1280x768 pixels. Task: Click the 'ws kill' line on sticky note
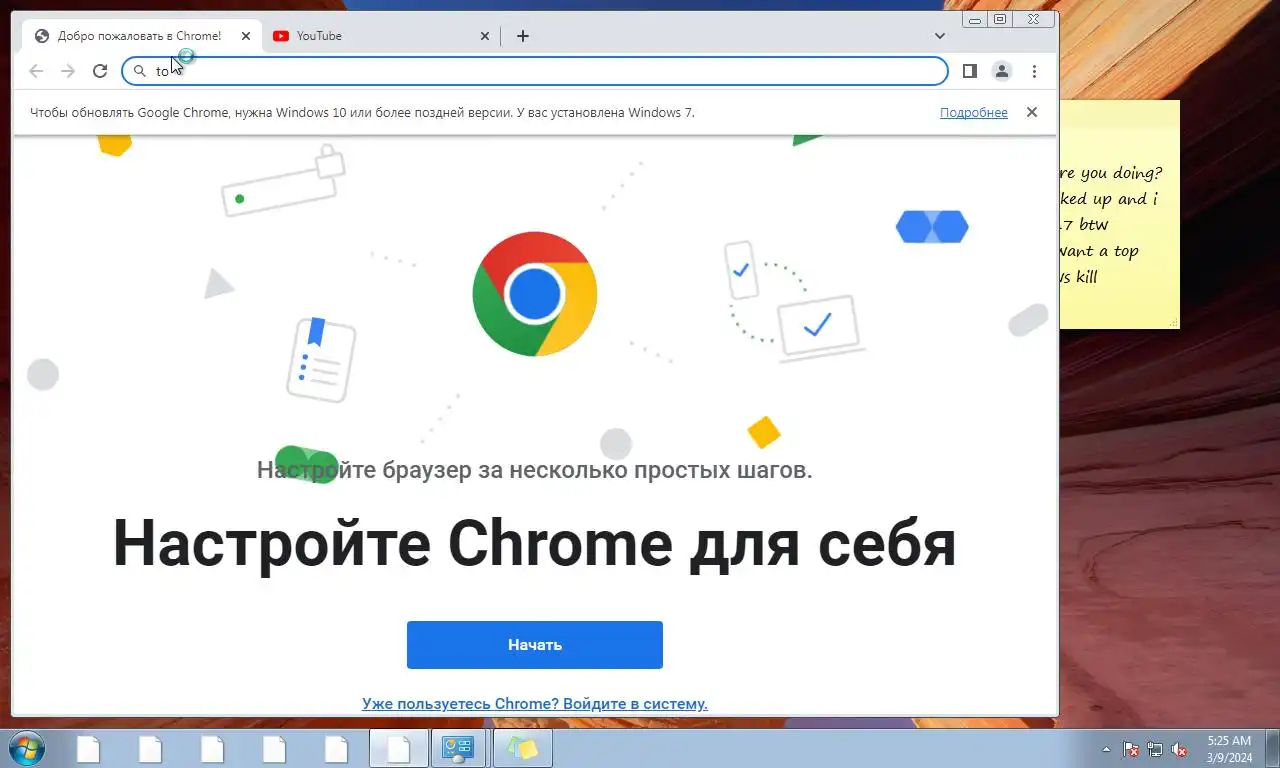click(x=1079, y=277)
